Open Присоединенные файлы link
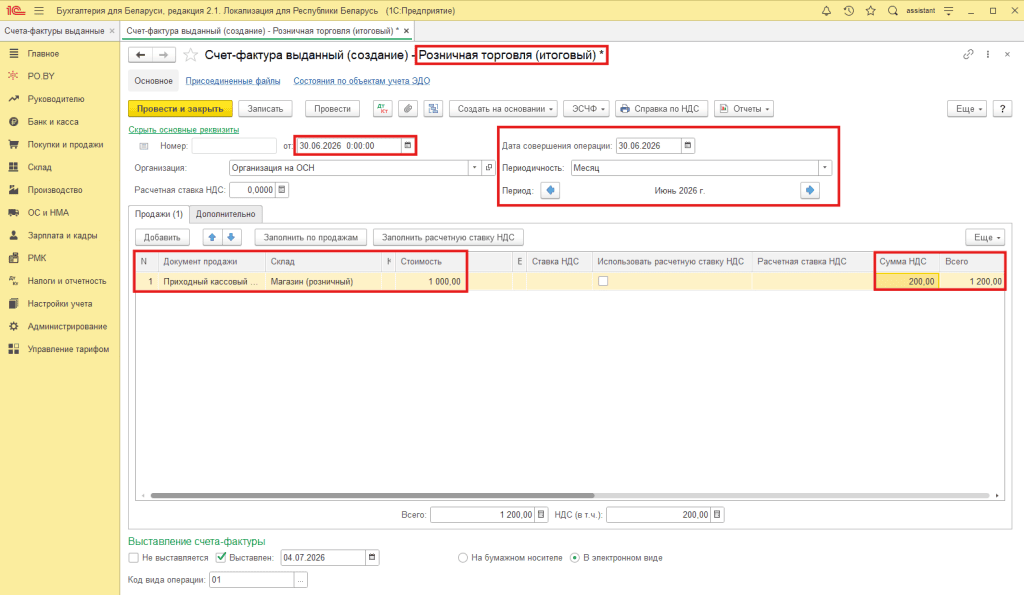 point(233,81)
